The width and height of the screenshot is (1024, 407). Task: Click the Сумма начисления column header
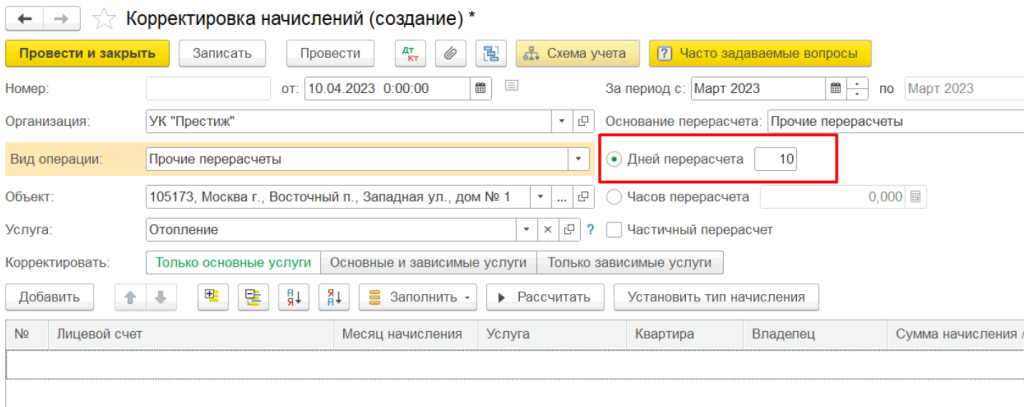[955, 334]
